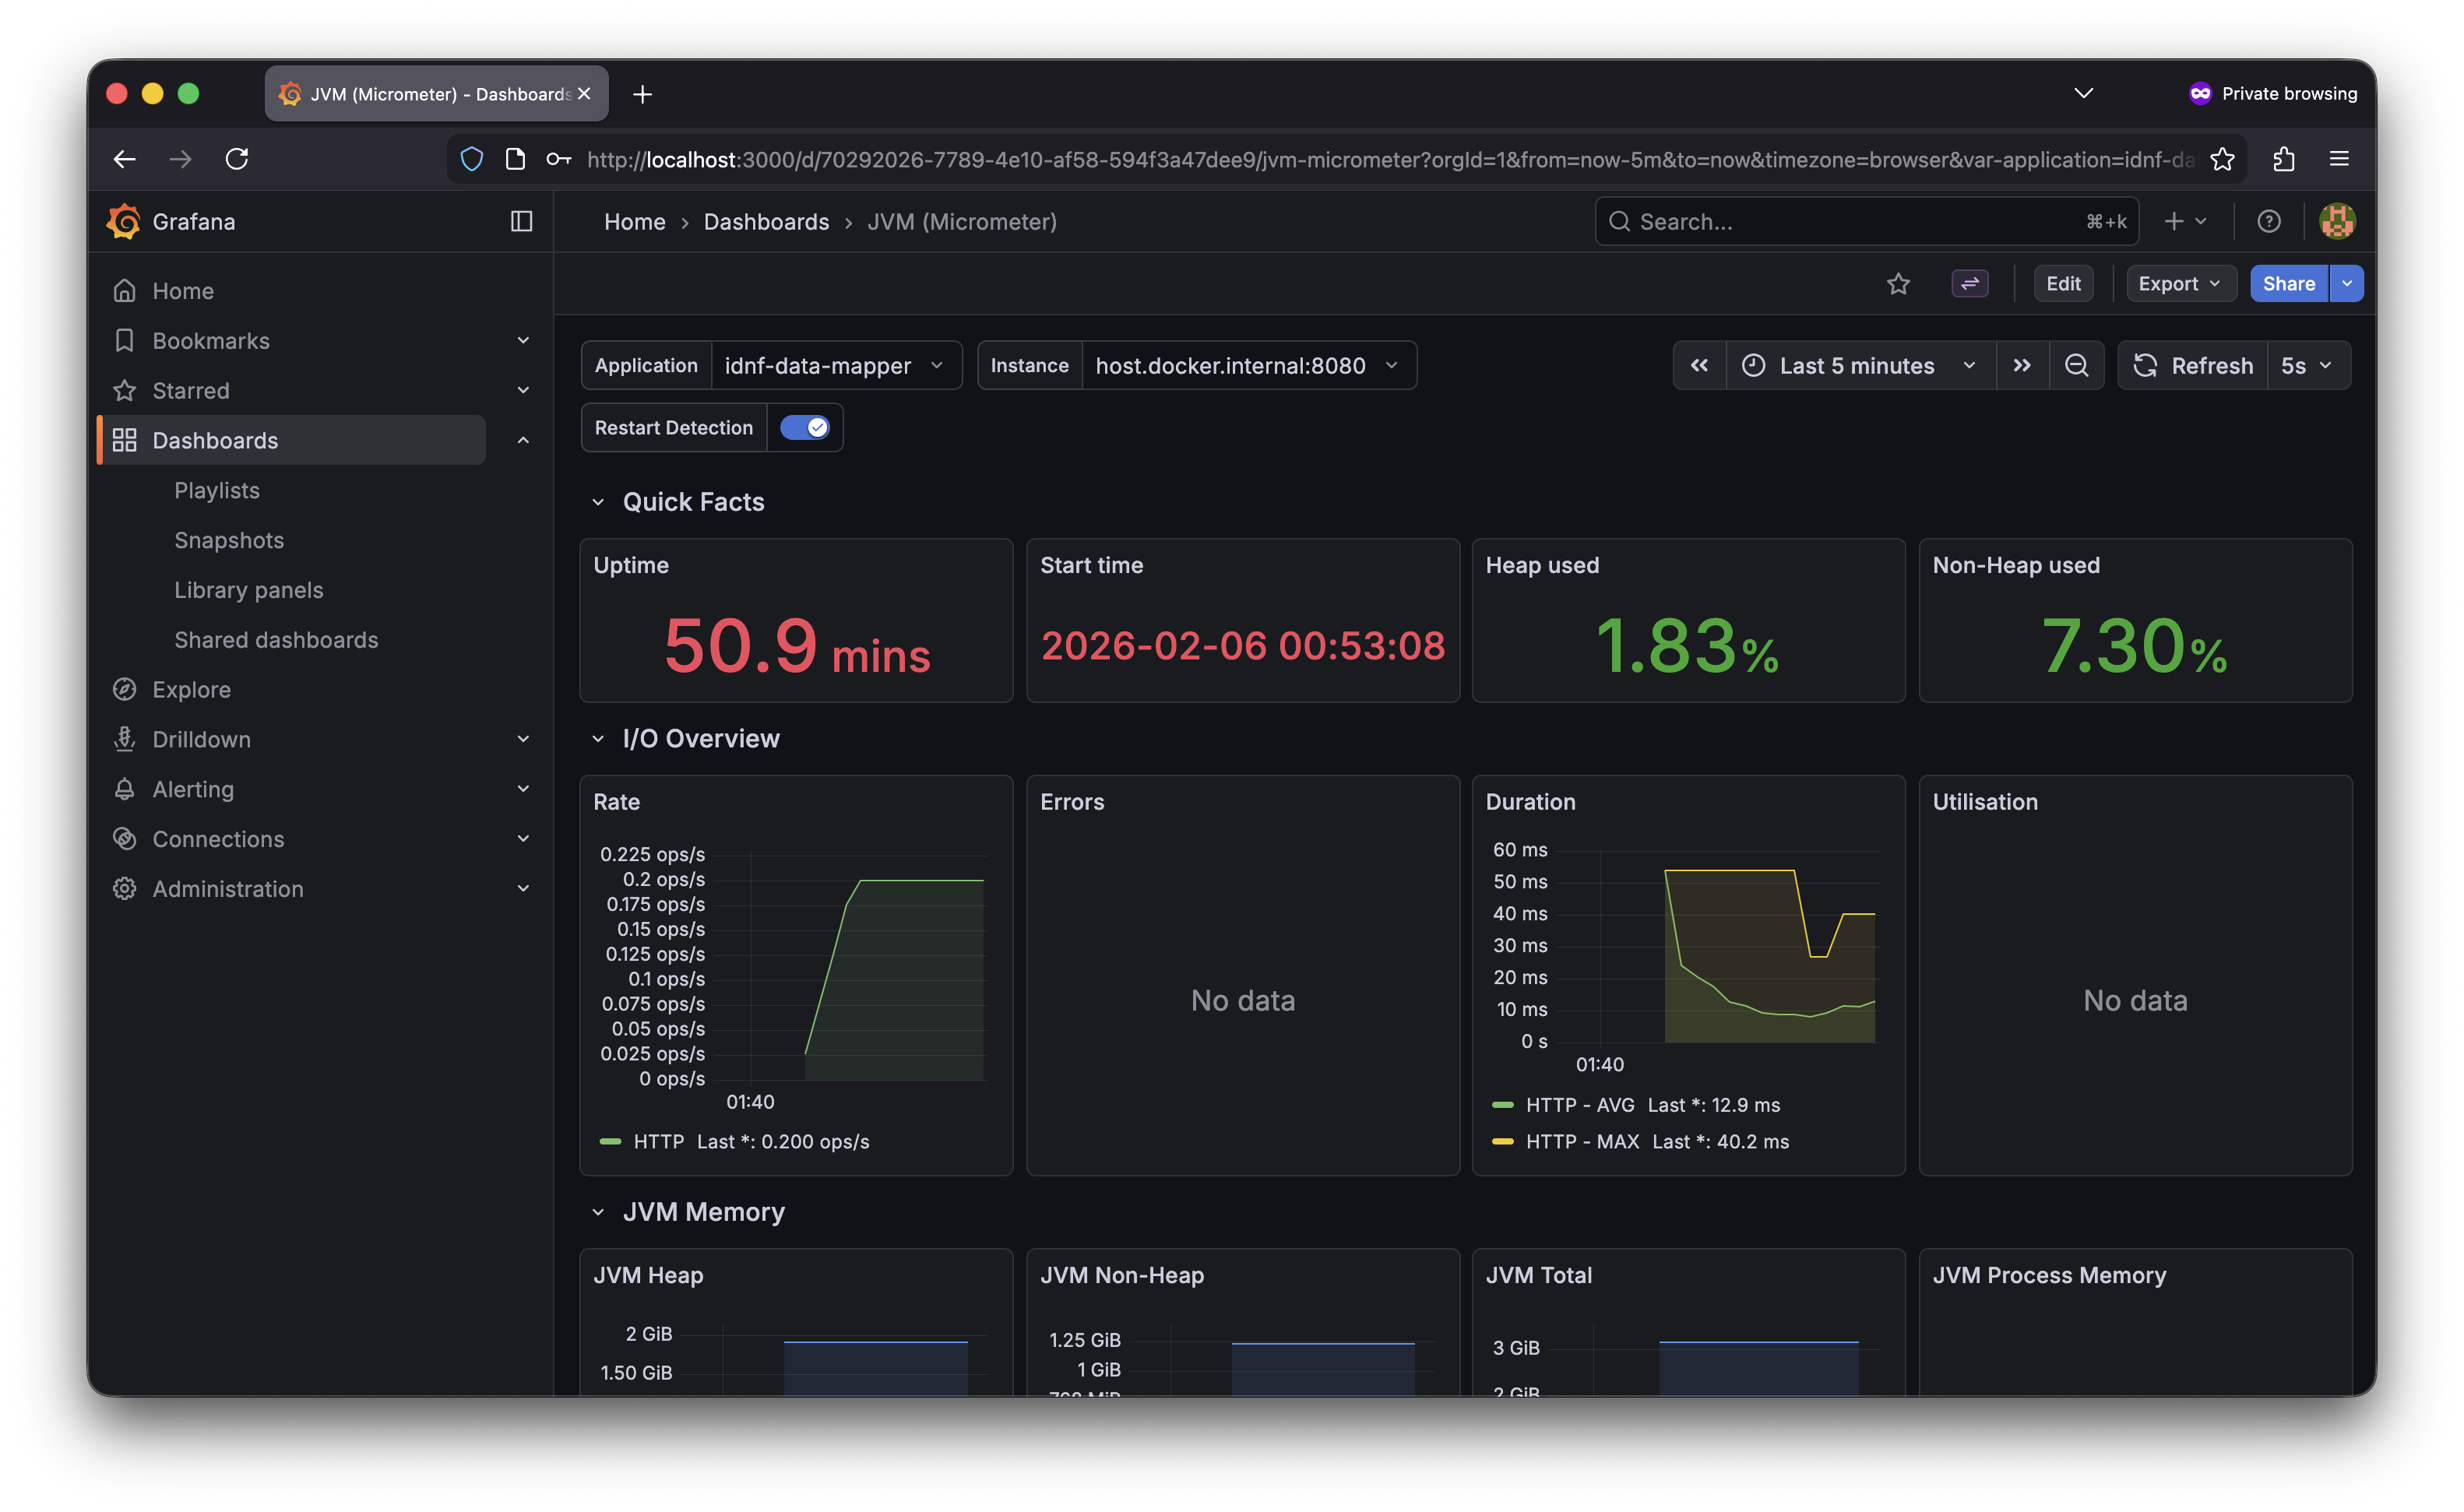Viewport: 2464px width, 1512px height.
Task: Shift time range backward with double-left arrows
Action: point(1699,366)
